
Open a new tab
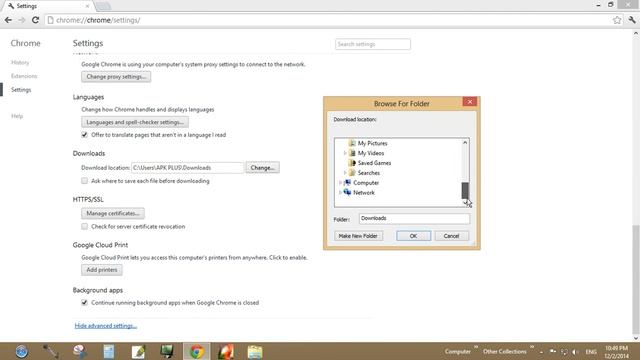click(103, 6)
